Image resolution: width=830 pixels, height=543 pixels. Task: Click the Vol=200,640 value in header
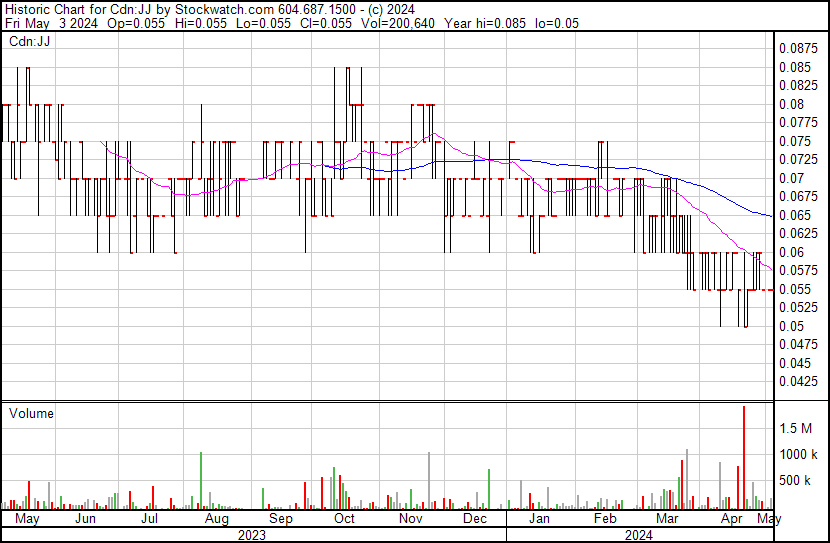tap(398, 23)
